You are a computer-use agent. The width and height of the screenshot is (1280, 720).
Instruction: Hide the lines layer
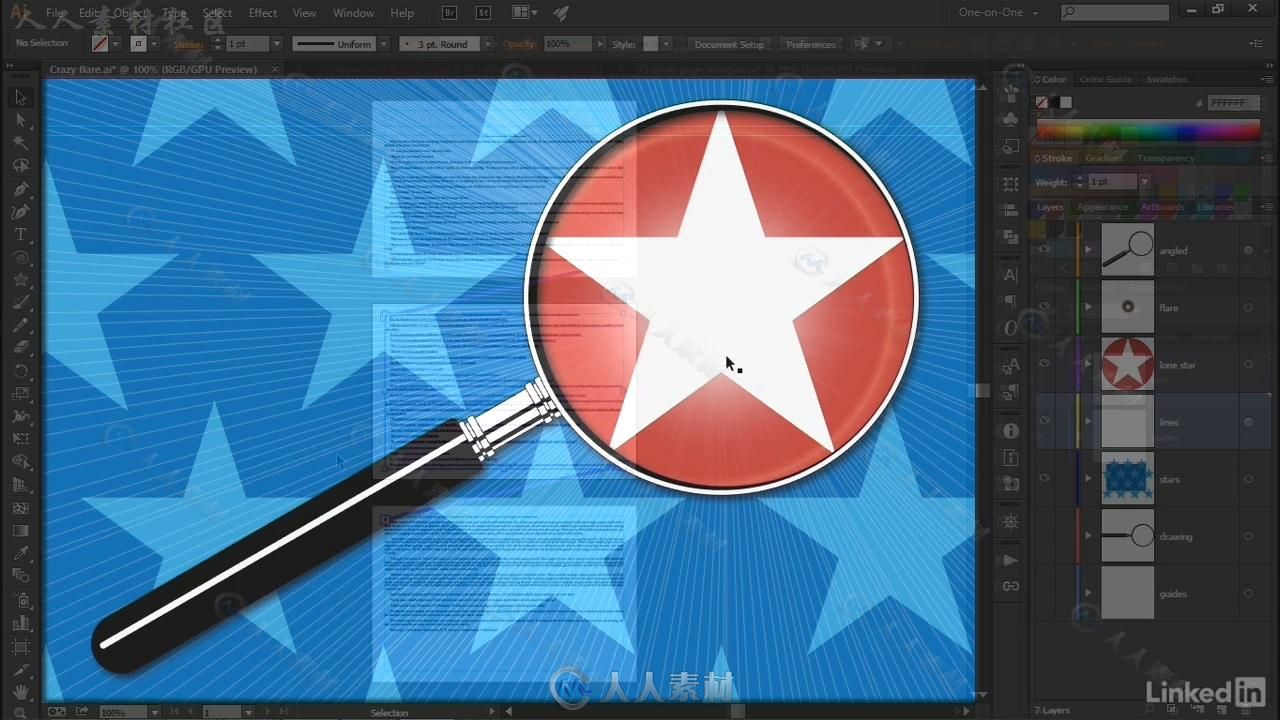[1044, 422]
